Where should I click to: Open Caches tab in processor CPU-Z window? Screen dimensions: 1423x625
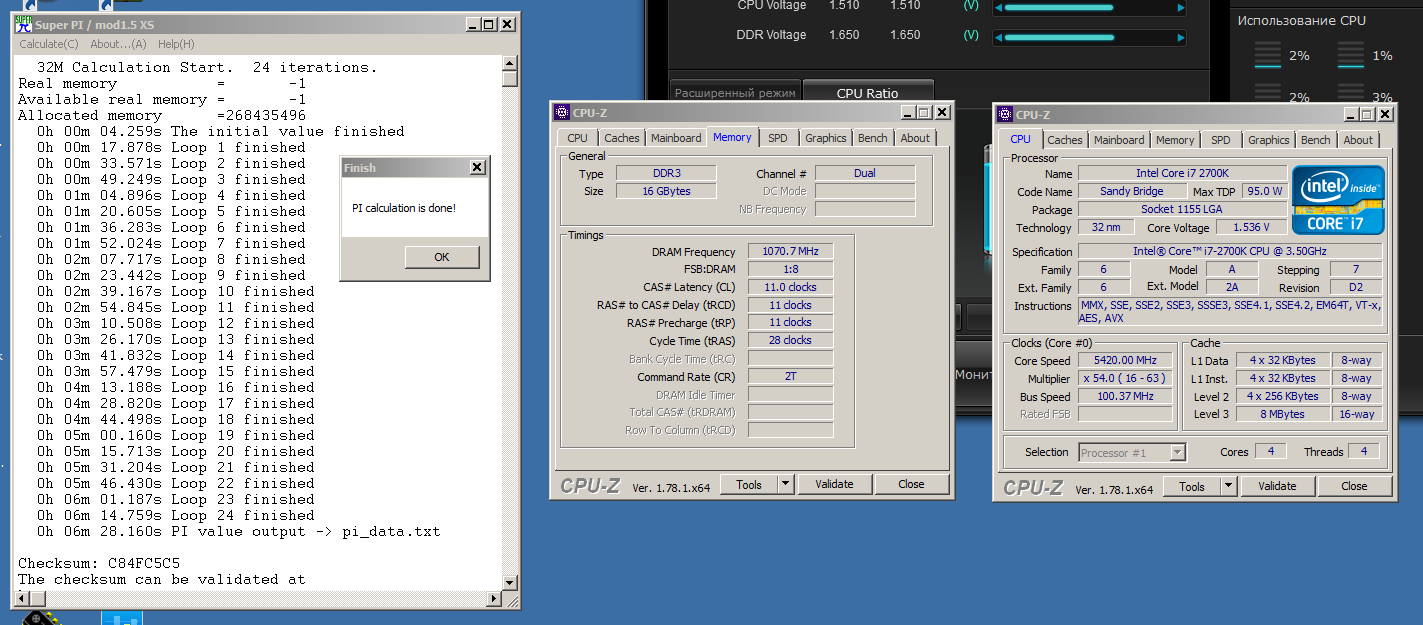pyautogui.click(x=1064, y=140)
